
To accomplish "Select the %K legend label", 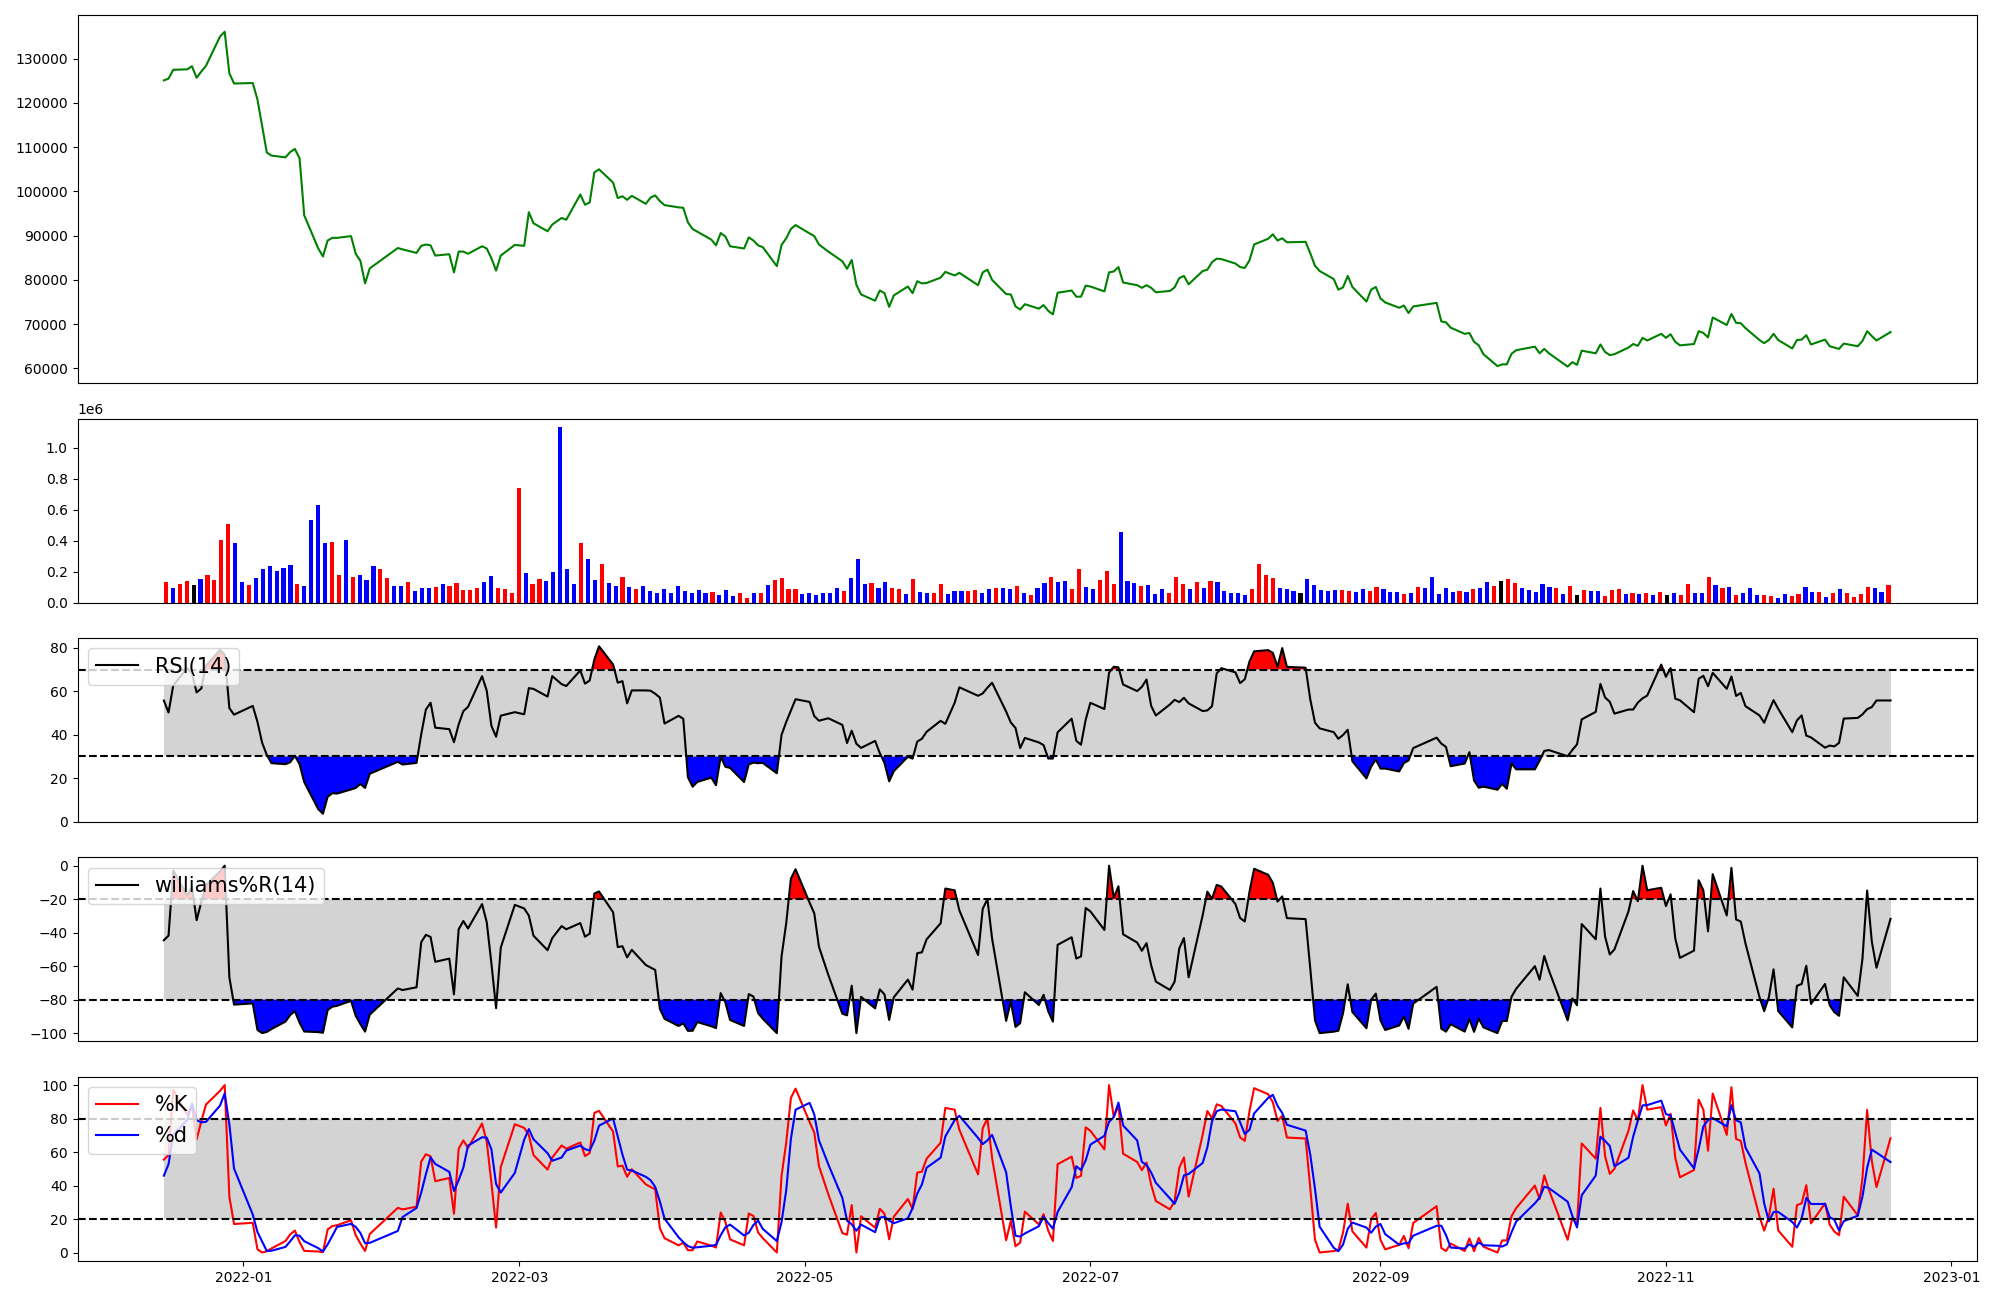I will (171, 1104).
